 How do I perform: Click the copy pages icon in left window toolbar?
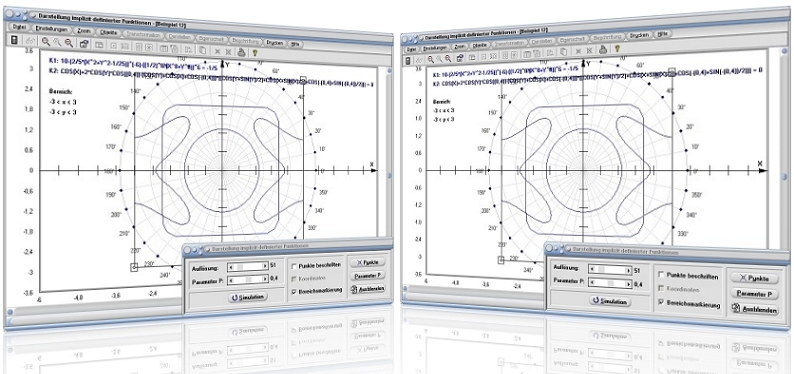tap(202, 50)
